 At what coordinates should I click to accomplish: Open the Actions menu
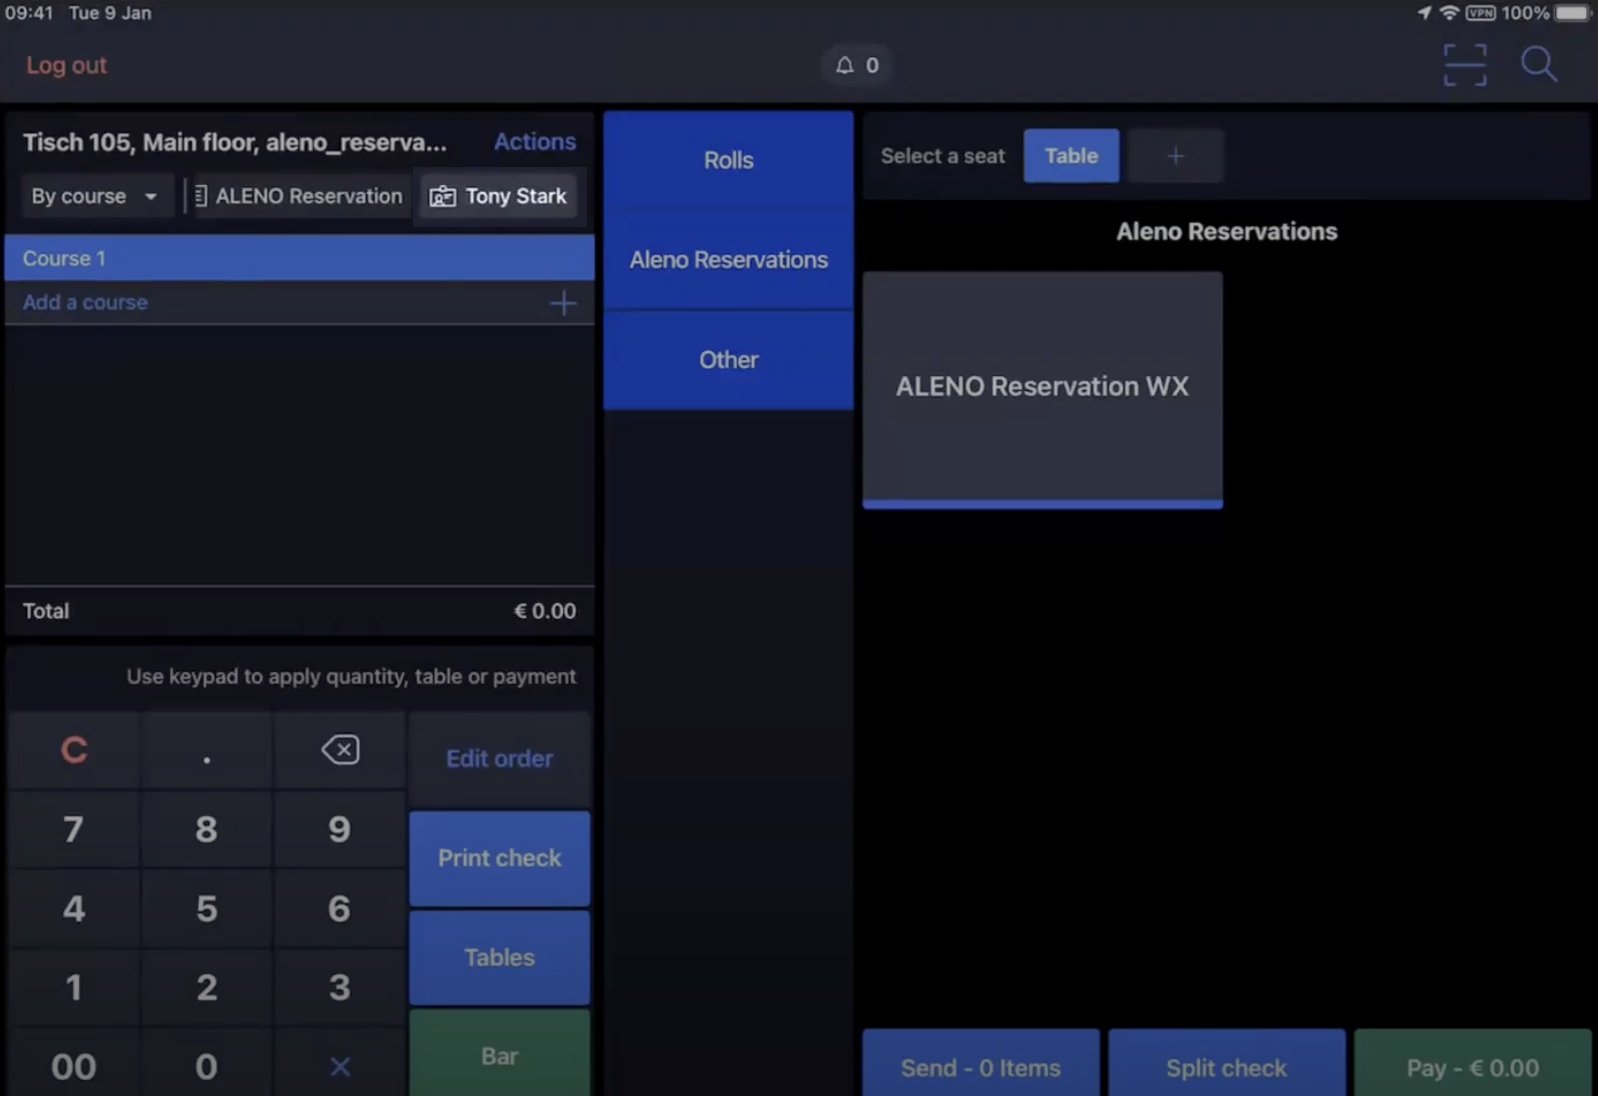coord(534,142)
